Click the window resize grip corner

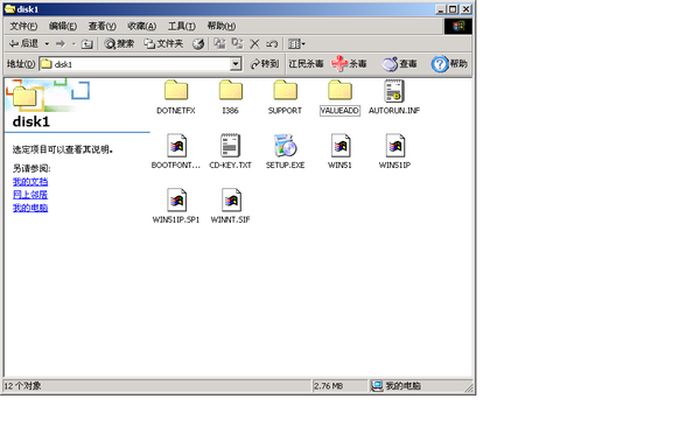pyautogui.click(x=469, y=388)
